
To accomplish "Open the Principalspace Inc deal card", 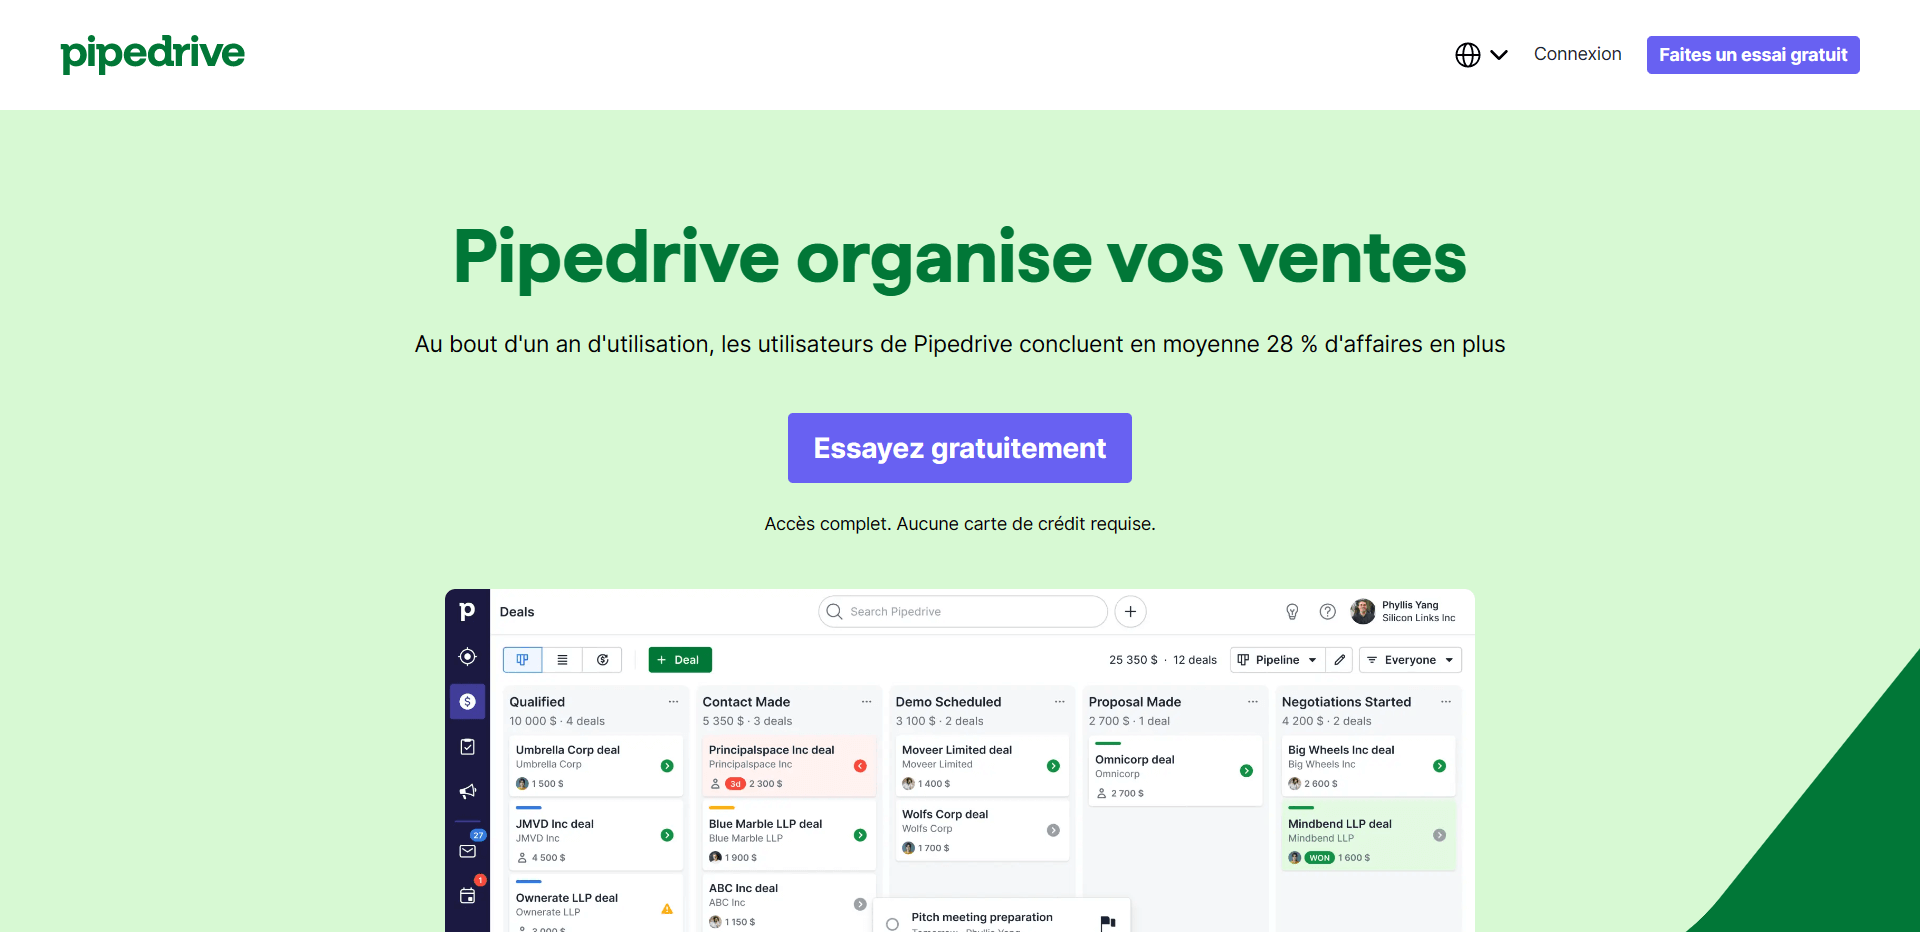I will click(x=789, y=766).
